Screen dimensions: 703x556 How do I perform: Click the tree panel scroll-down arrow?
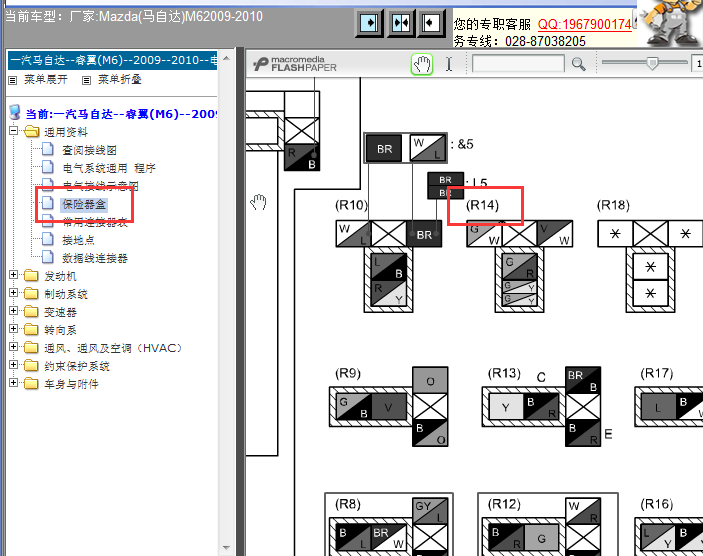(226, 547)
